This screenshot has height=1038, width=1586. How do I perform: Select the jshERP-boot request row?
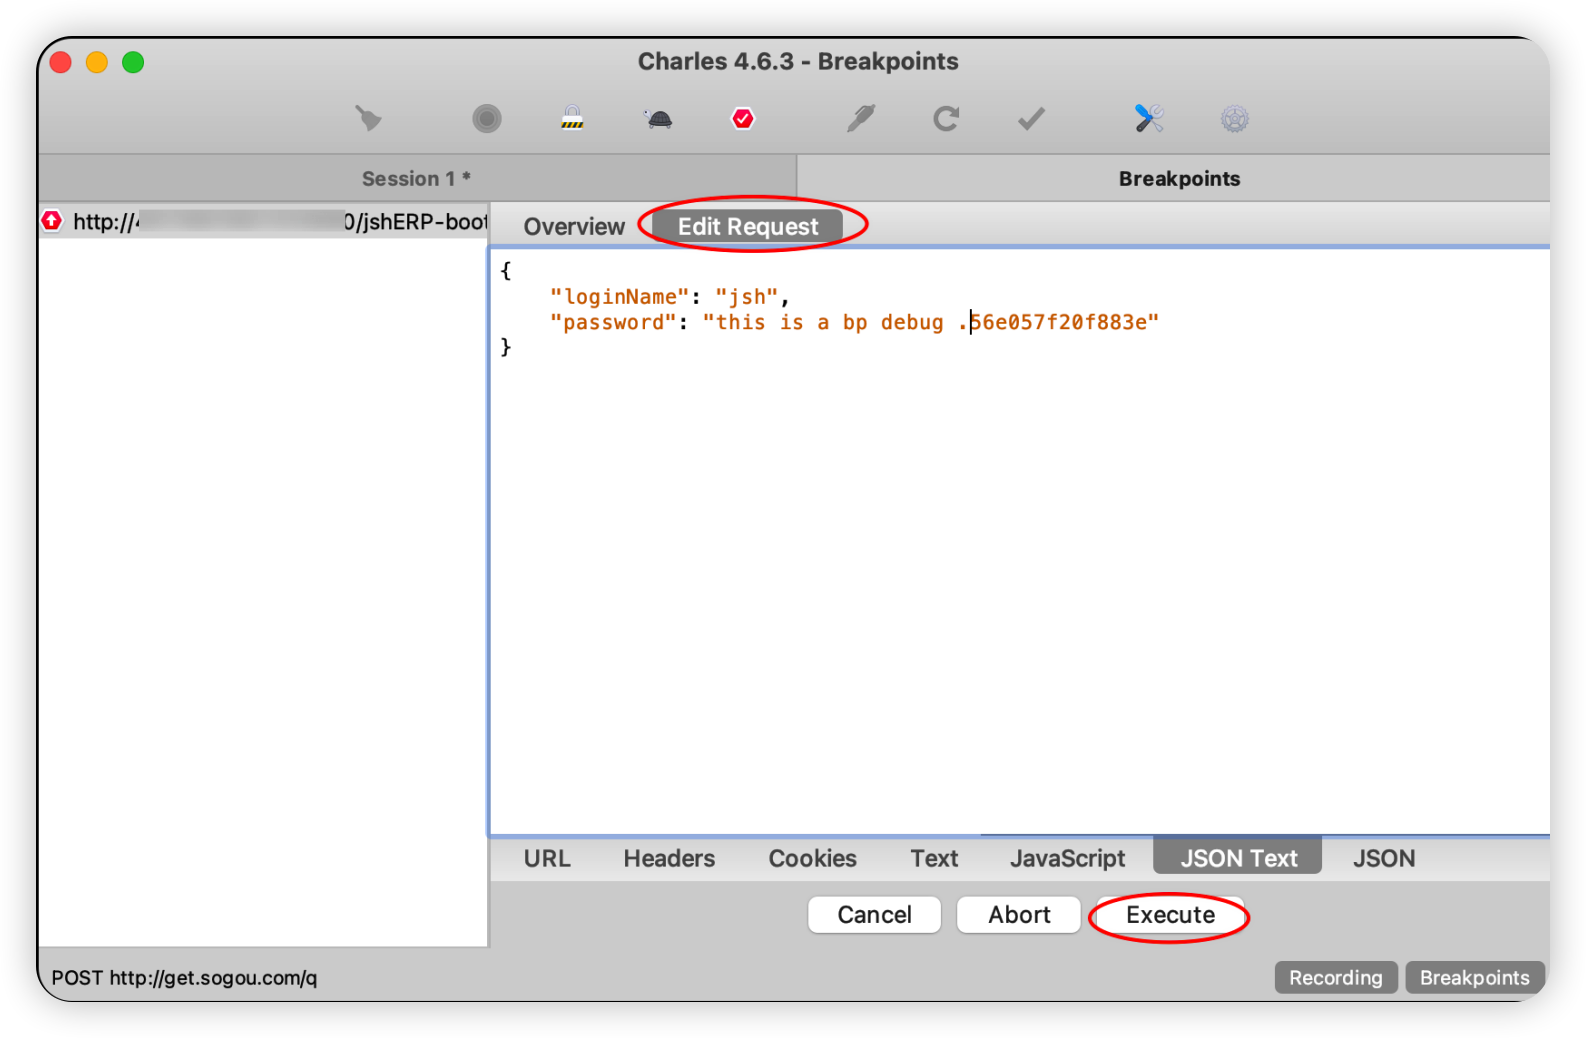click(263, 221)
